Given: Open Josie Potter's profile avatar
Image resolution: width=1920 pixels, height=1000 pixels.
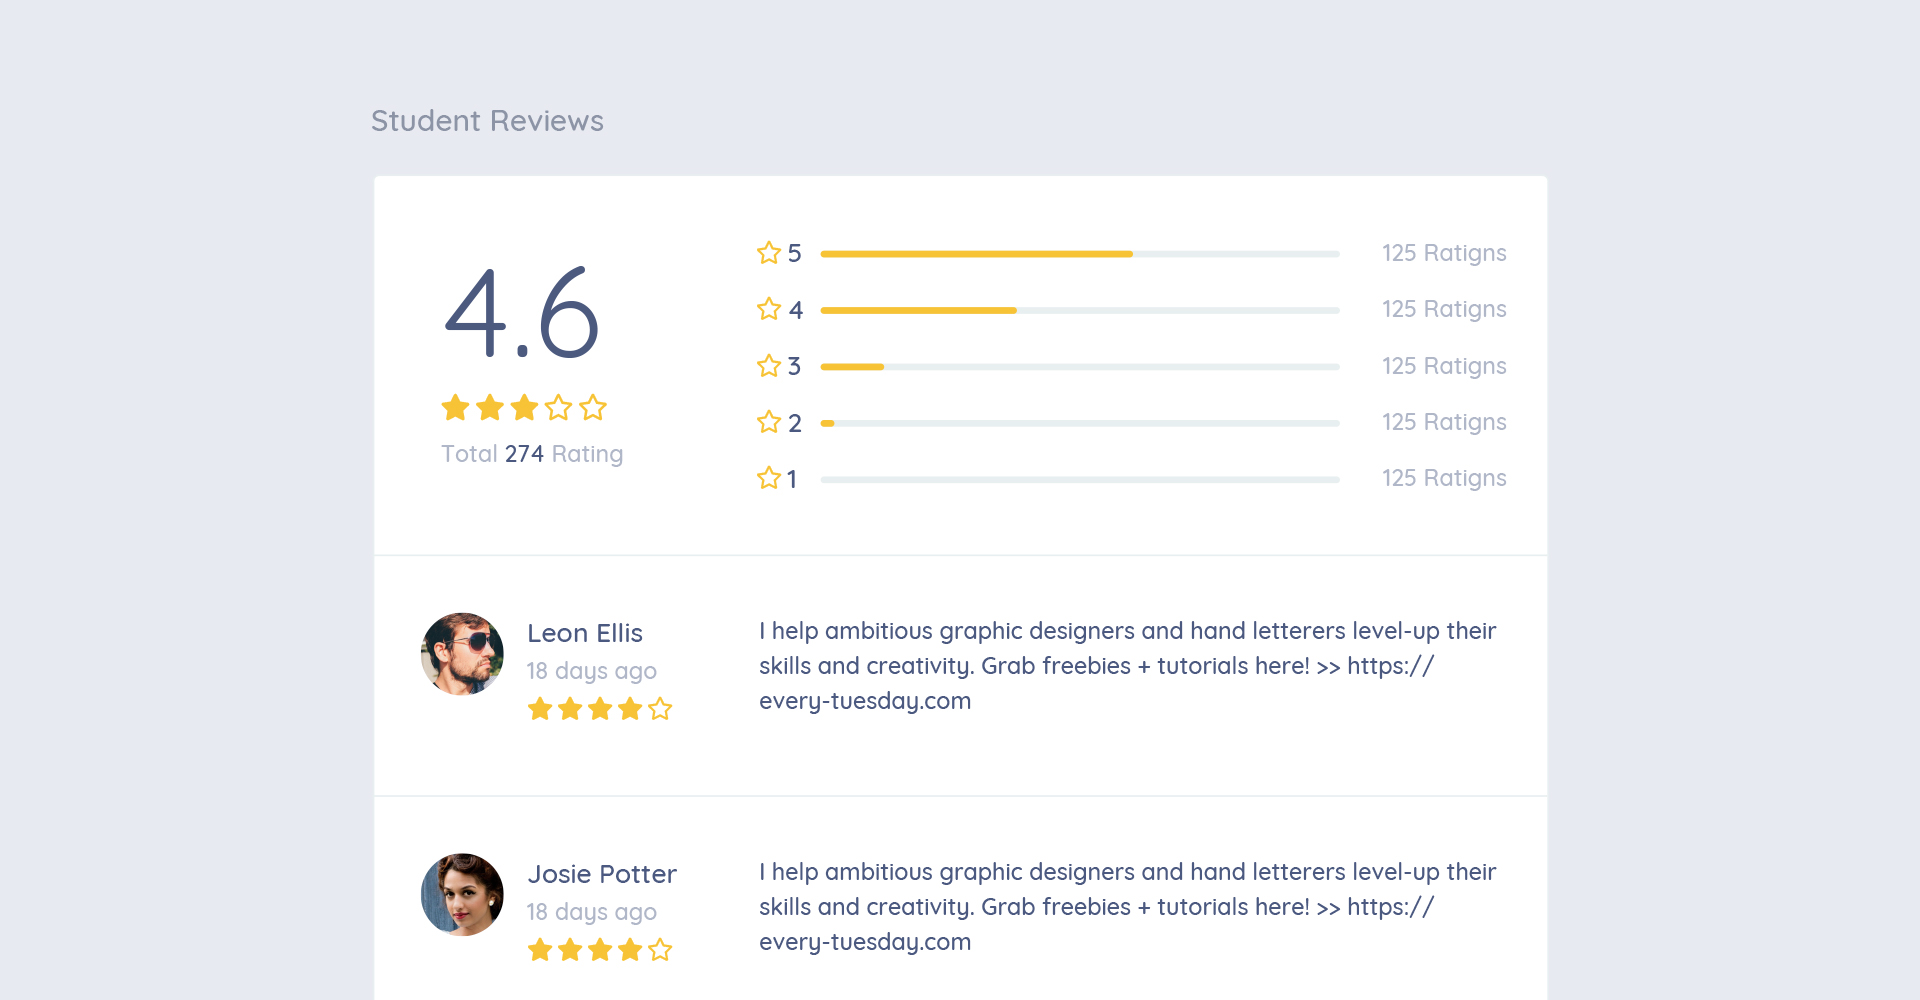Looking at the screenshot, I should coord(462,895).
